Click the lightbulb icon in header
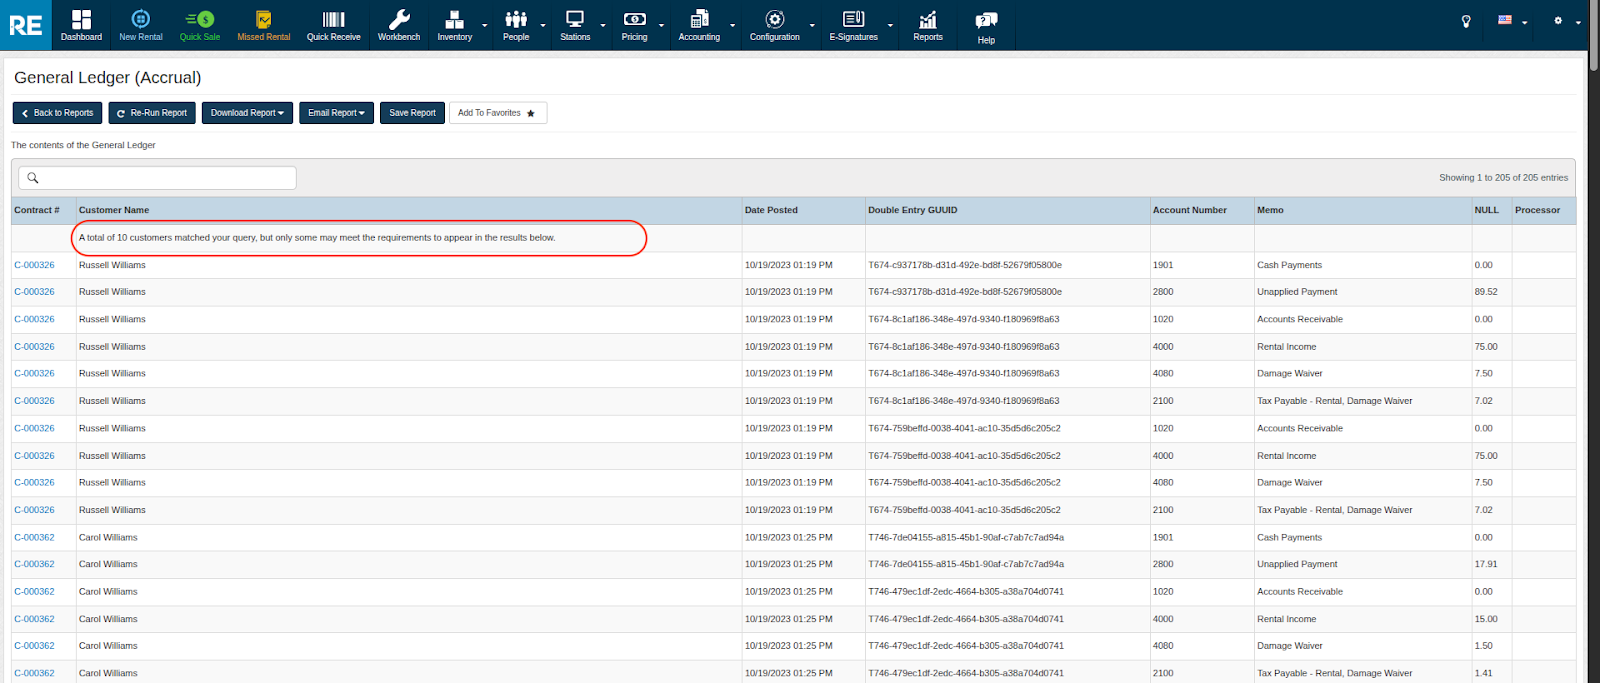 (x=1466, y=21)
